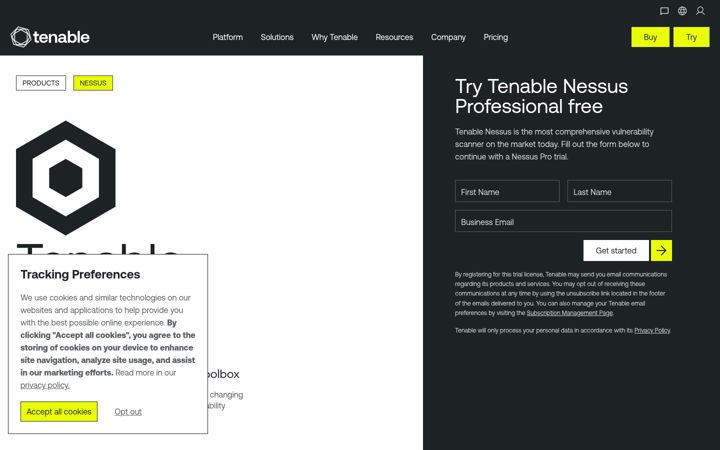Image resolution: width=720 pixels, height=450 pixels.
Task: Open the chat icon in top bar
Action: [x=664, y=11]
